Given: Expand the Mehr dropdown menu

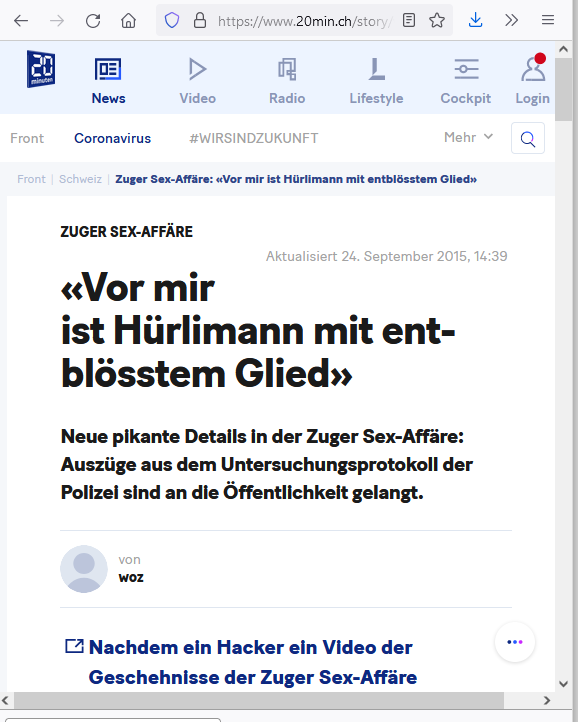Looking at the screenshot, I should (468, 137).
